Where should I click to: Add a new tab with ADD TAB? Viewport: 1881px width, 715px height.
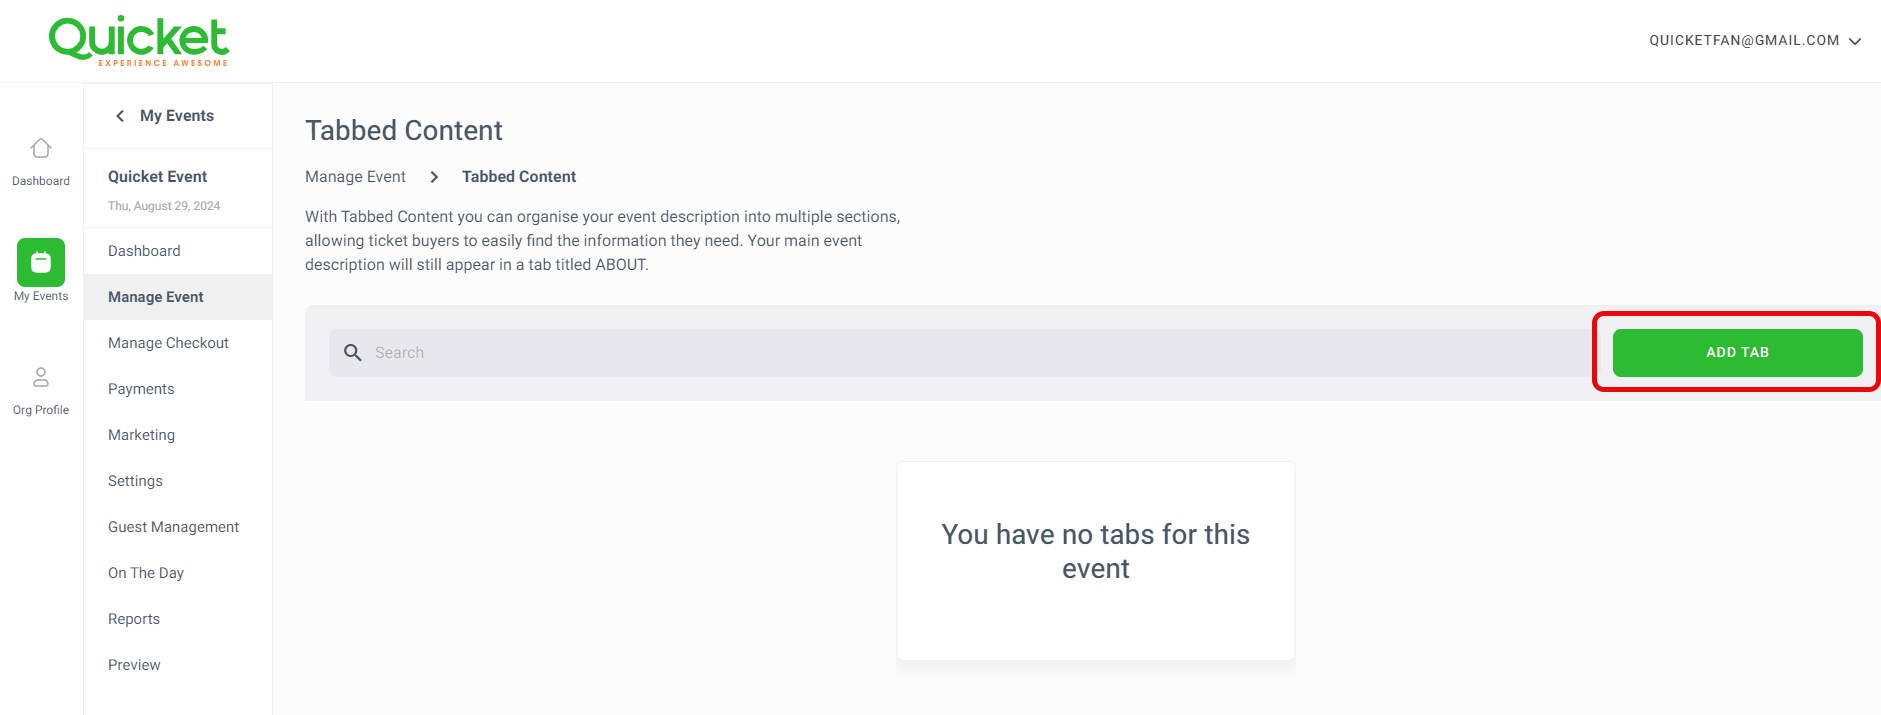[1737, 353]
